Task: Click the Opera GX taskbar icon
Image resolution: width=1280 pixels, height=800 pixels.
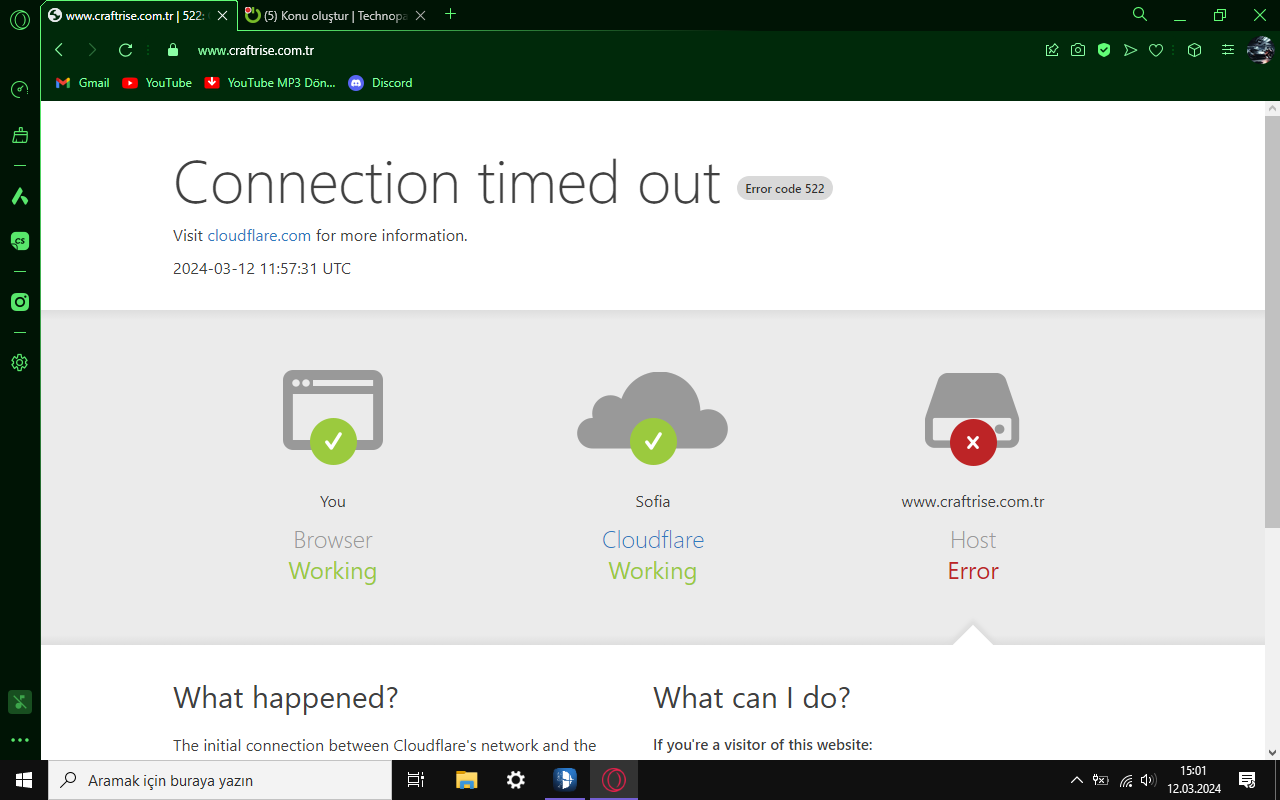Action: (614, 780)
